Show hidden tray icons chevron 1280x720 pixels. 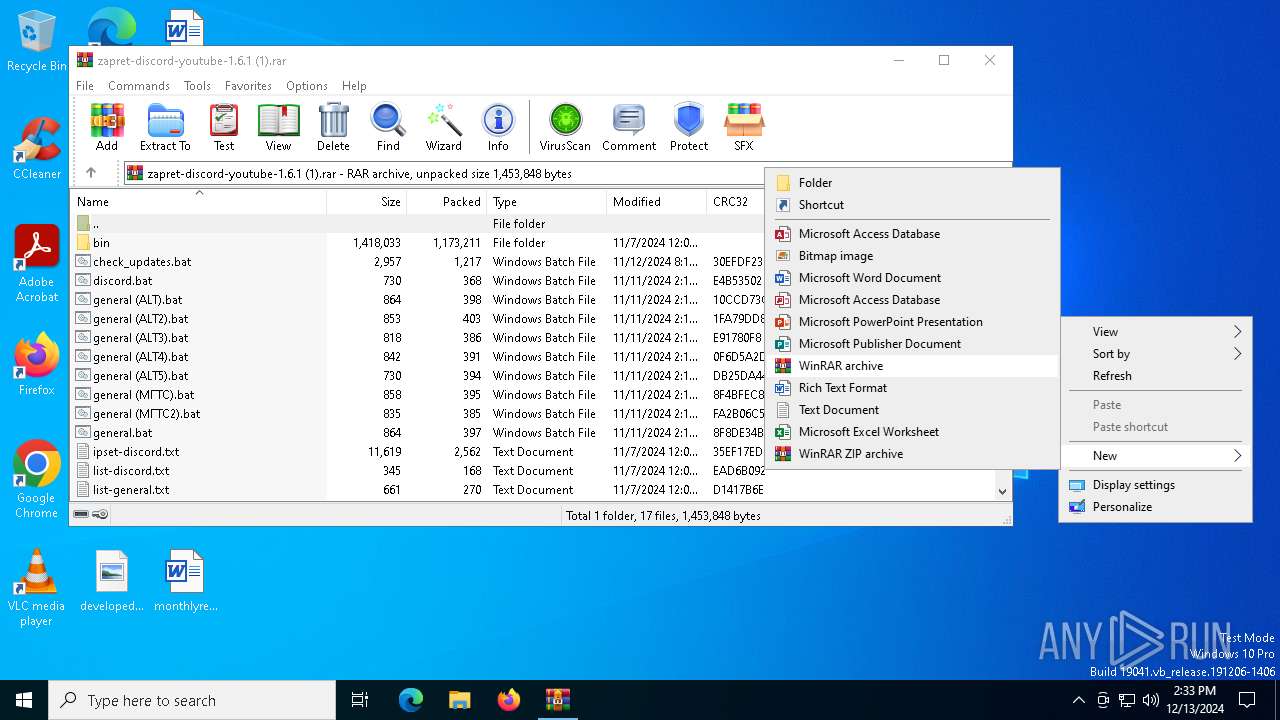[x=1078, y=700]
